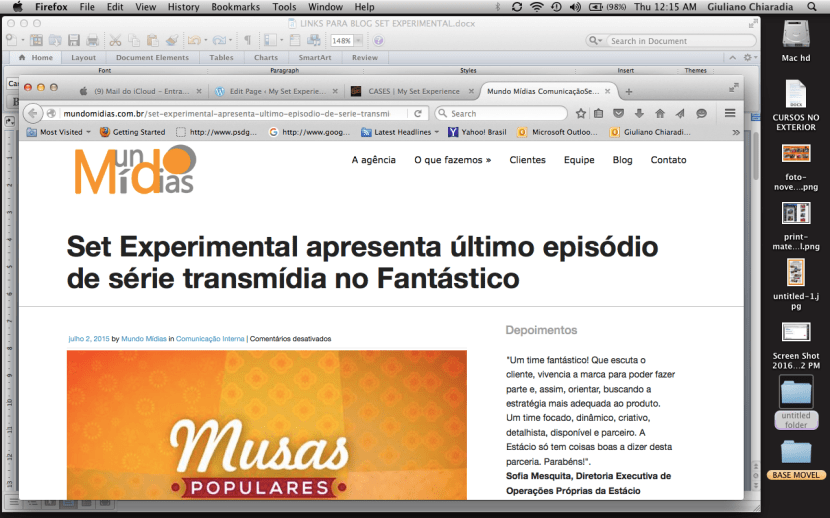Go to the Firefox Home icon
The height and width of the screenshot is (518, 830).
(x=660, y=113)
